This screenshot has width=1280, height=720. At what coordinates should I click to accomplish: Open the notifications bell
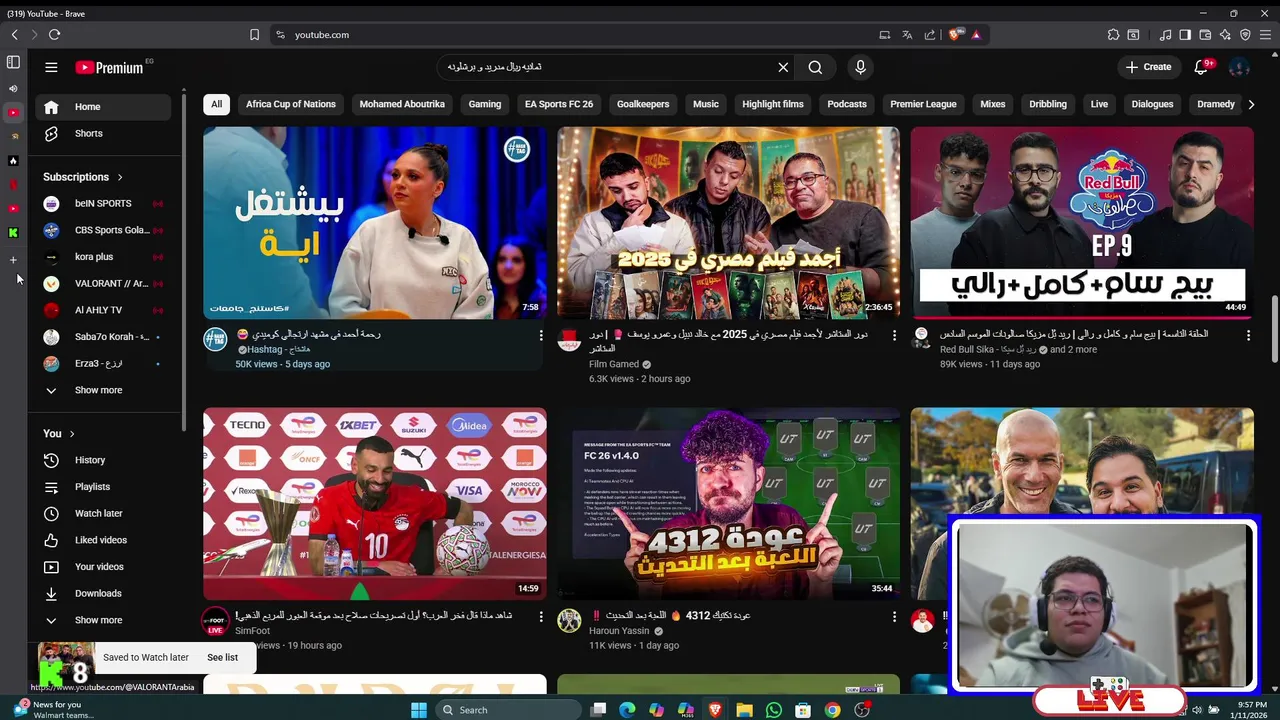click(1202, 67)
